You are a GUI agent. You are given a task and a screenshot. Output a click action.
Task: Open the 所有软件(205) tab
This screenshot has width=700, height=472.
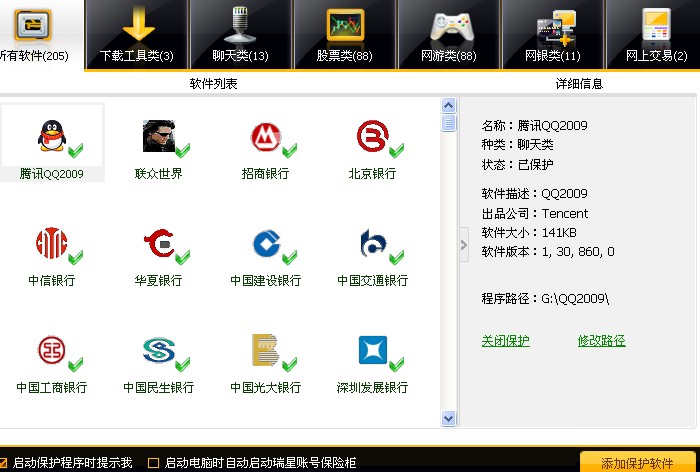(40, 35)
